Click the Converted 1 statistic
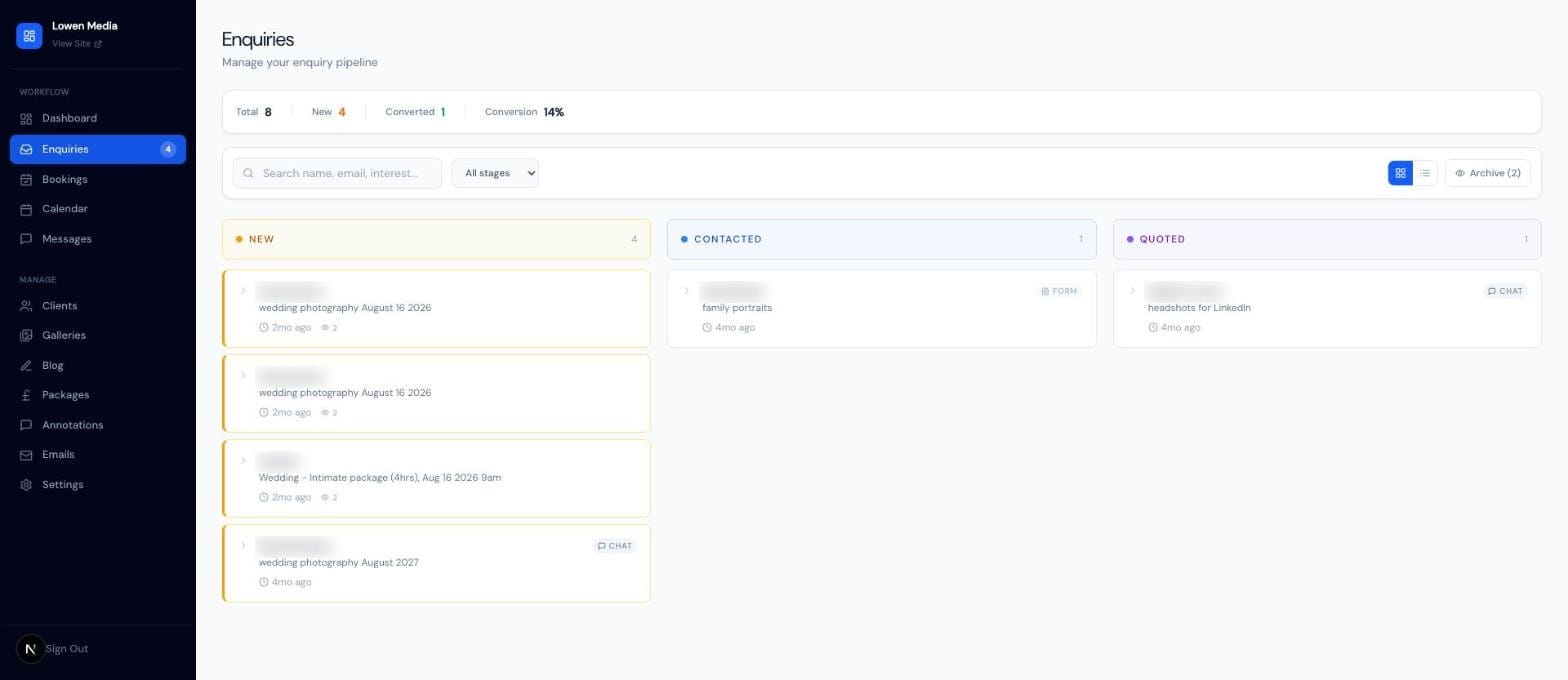This screenshot has height=680, width=1568. point(415,112)
